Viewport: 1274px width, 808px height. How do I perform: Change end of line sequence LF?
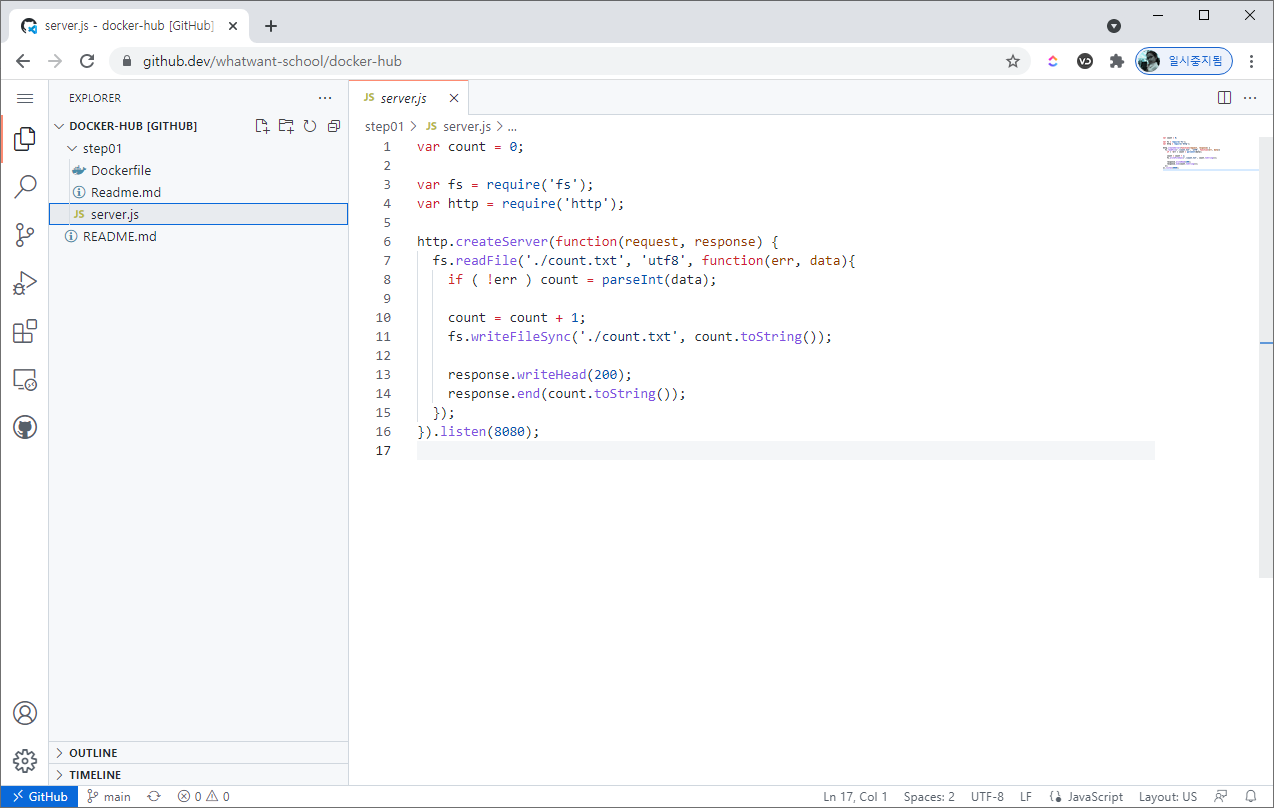pos(1026,797)
